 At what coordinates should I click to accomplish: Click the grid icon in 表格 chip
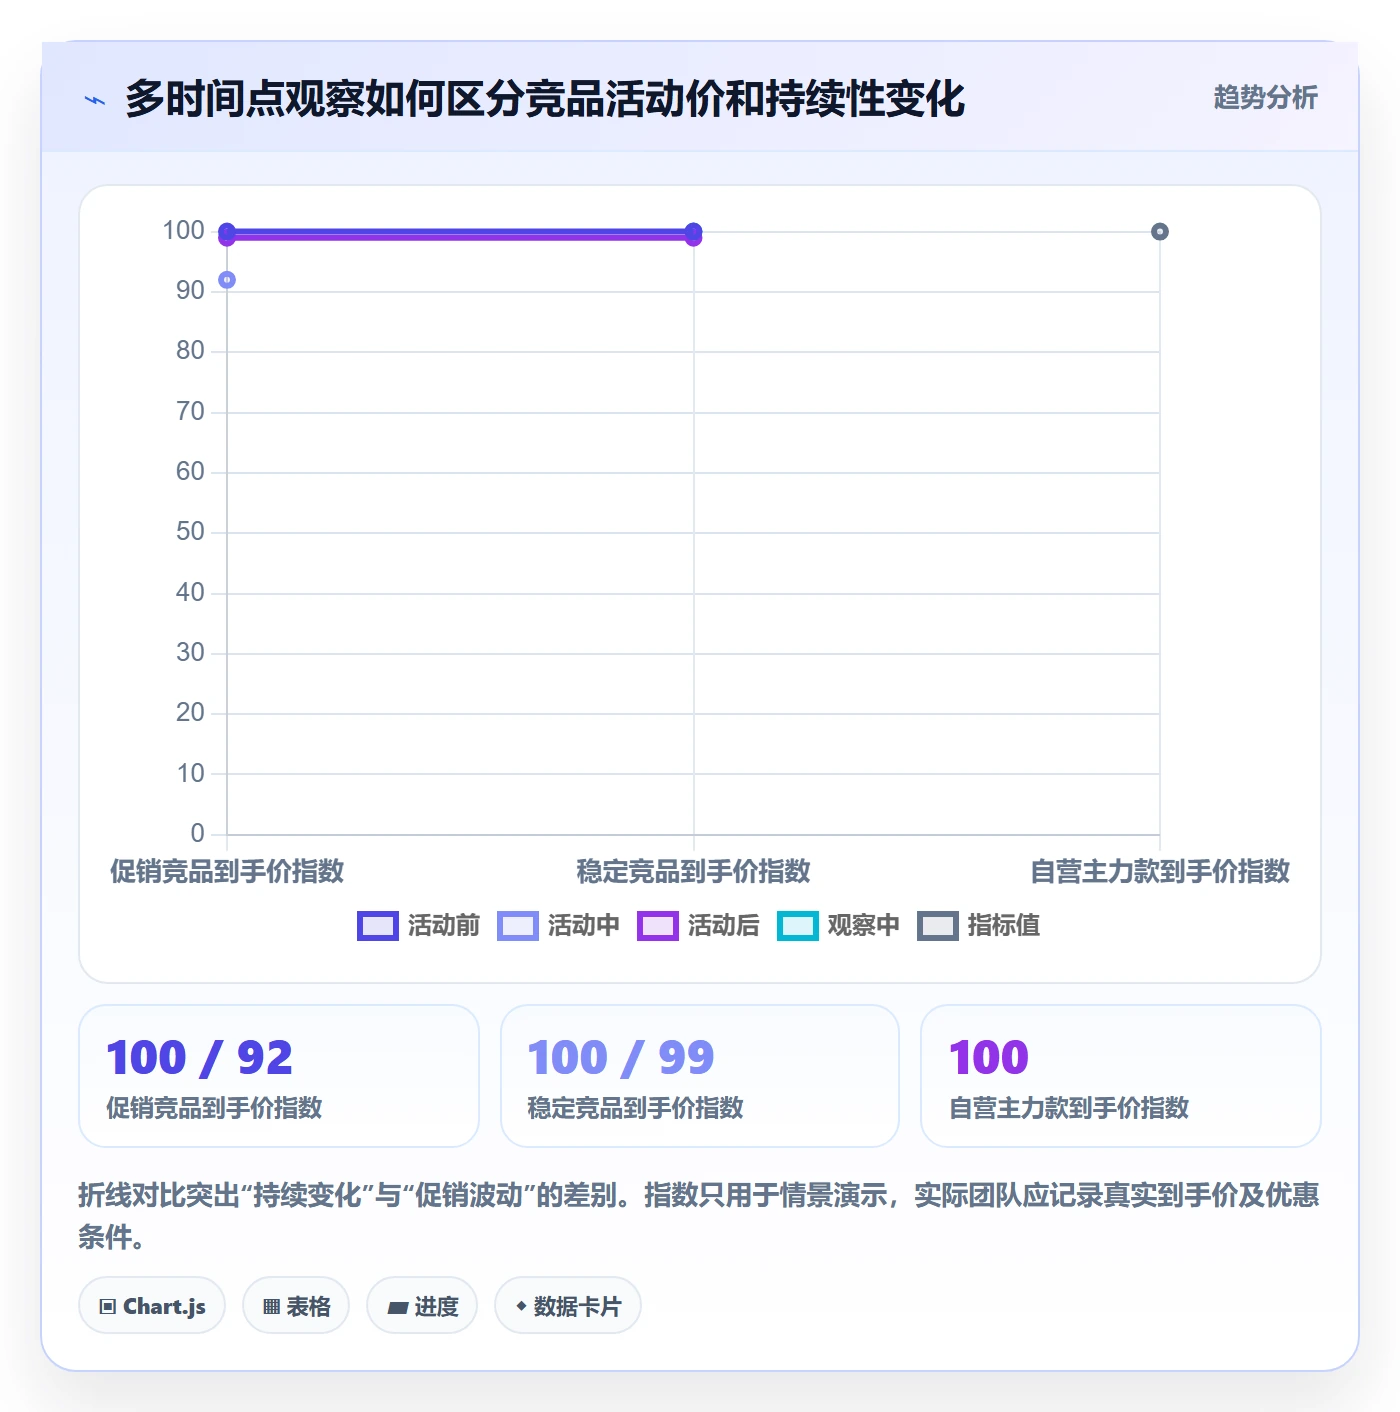click(x=271, y=1307)
